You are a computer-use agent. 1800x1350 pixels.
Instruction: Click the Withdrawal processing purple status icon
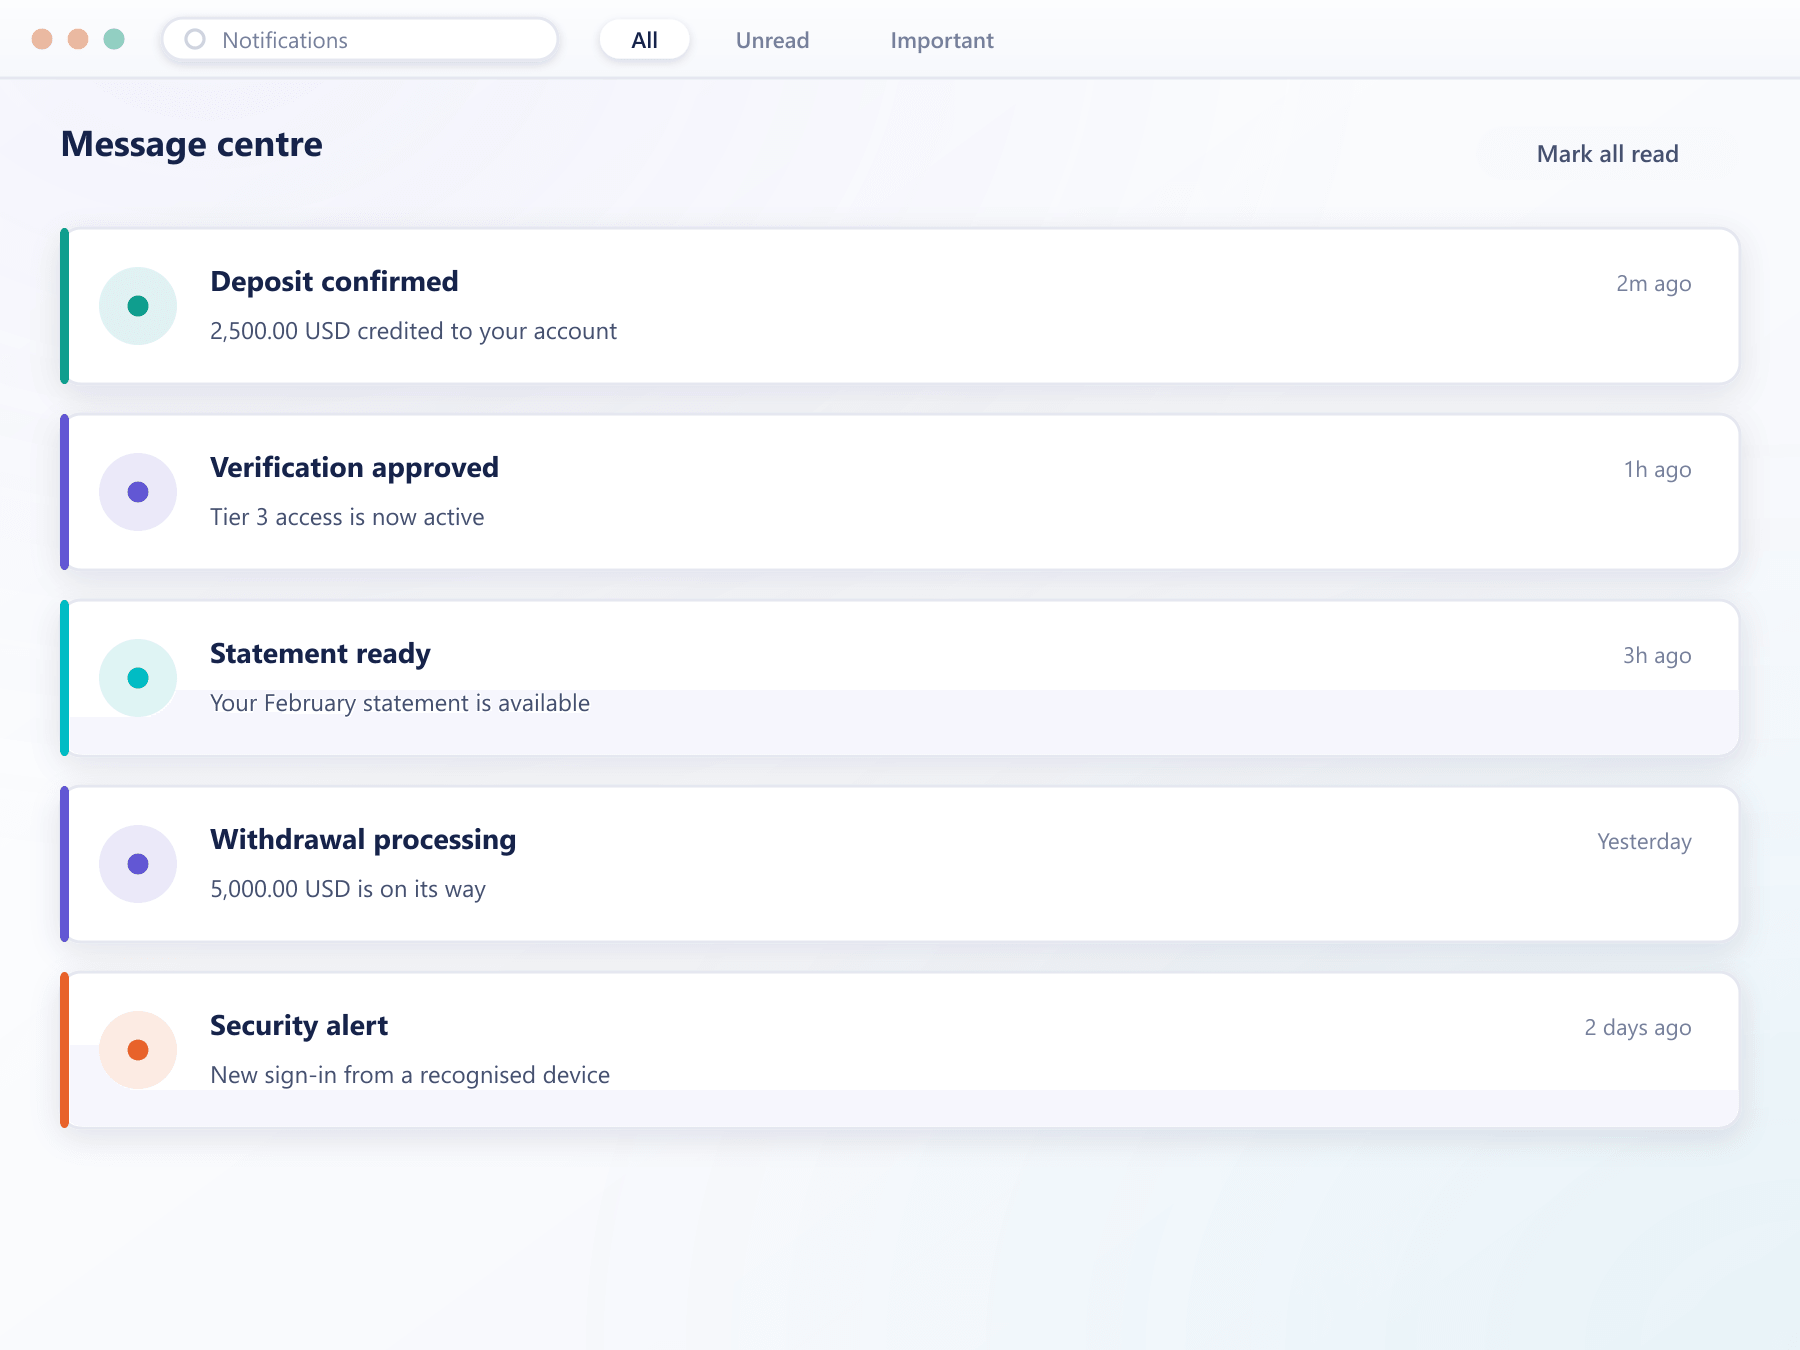[x=138, y=864]
